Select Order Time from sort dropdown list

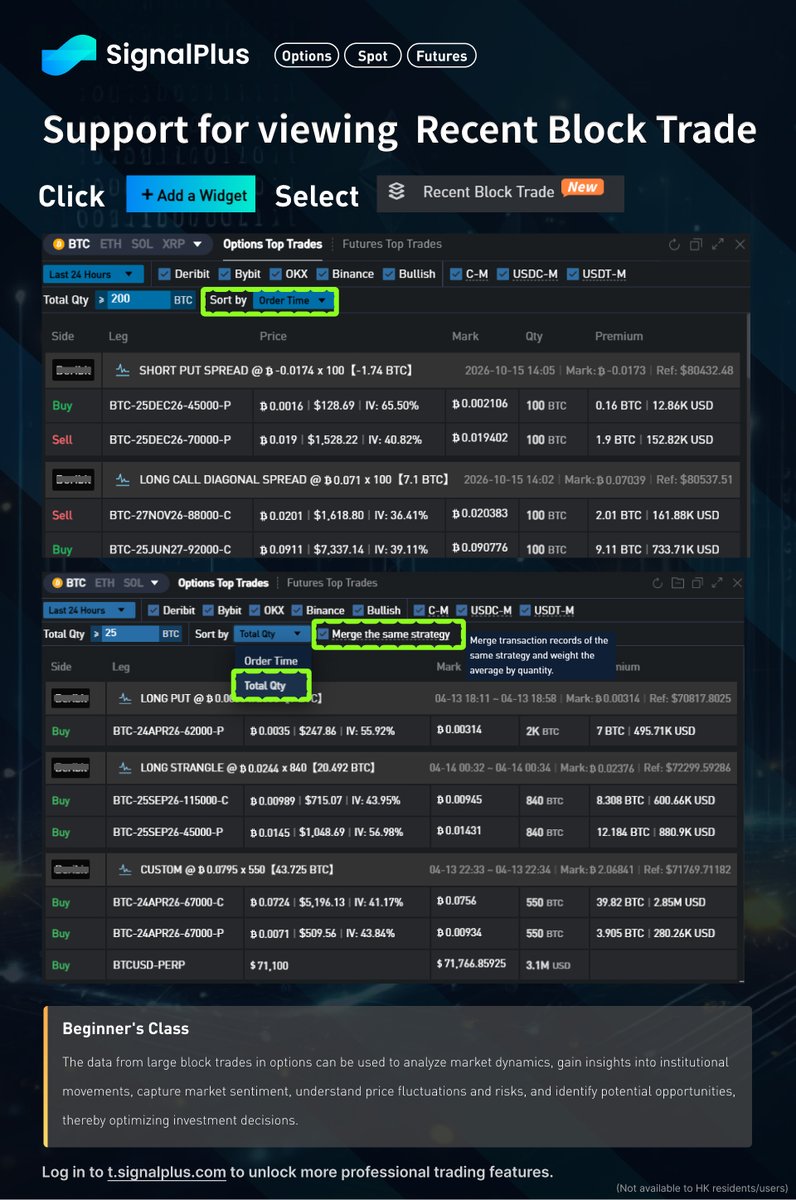pos(271,661)
